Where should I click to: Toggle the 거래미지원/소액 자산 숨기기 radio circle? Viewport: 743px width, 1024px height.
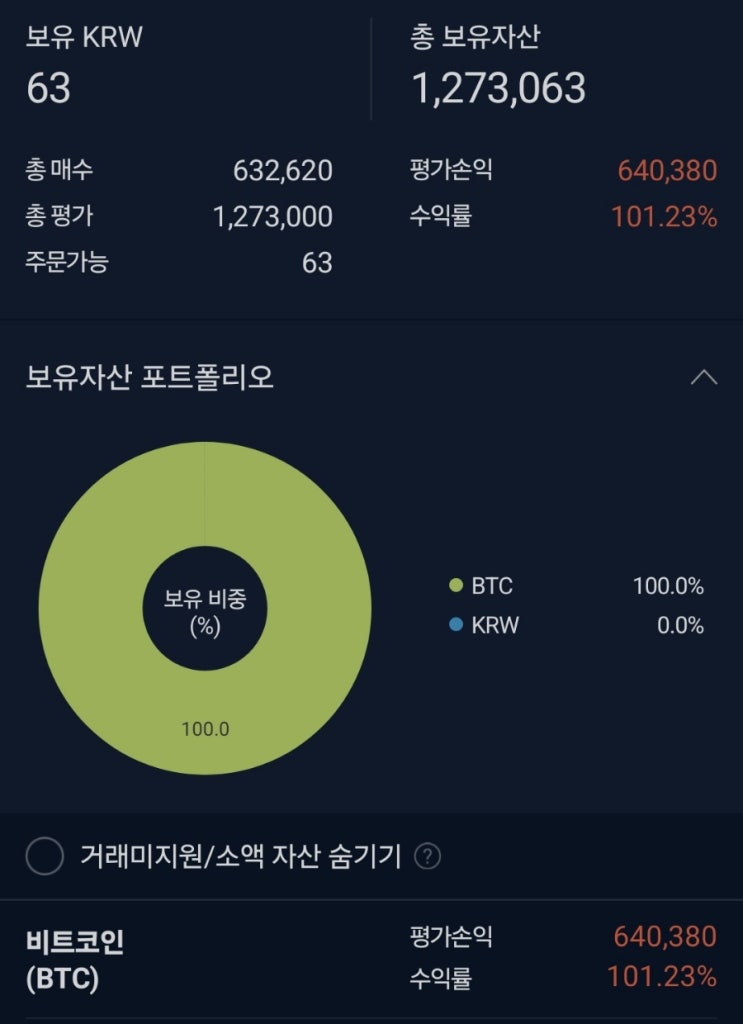click(x=45, y=856)
